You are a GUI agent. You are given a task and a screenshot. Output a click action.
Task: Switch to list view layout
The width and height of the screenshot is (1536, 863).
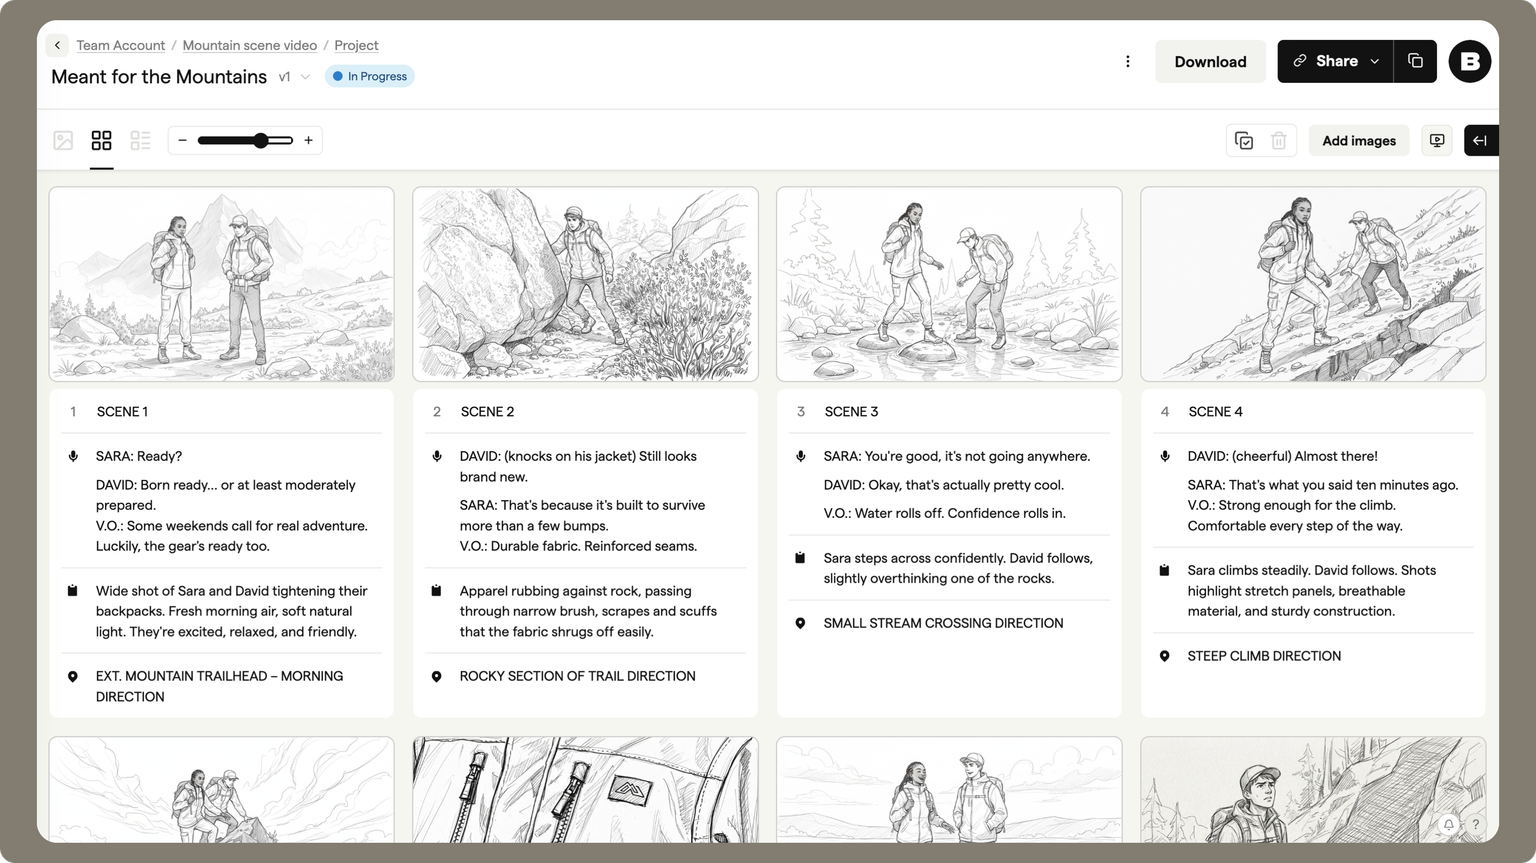click(140, 141)
